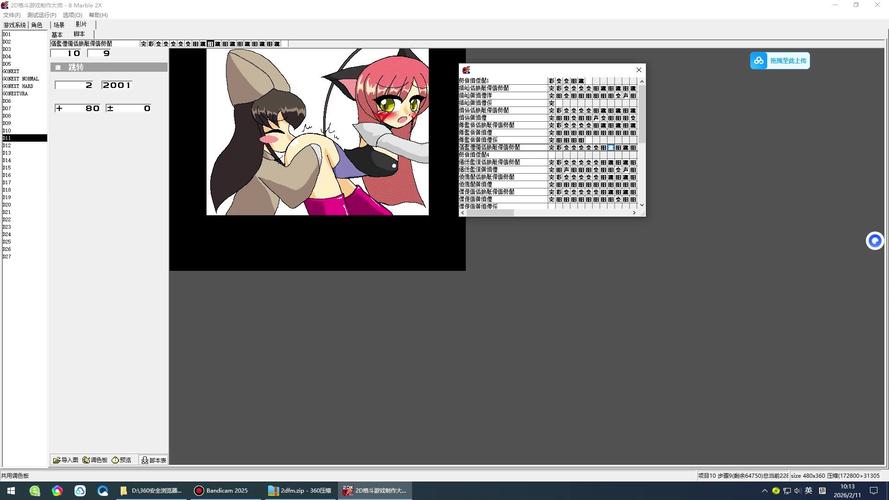Image resolution: width=889 pixels, height=500 pixels.
Task: Select the 基本 sub-tab
Action: pyautogui.click(x=57, y=35)
